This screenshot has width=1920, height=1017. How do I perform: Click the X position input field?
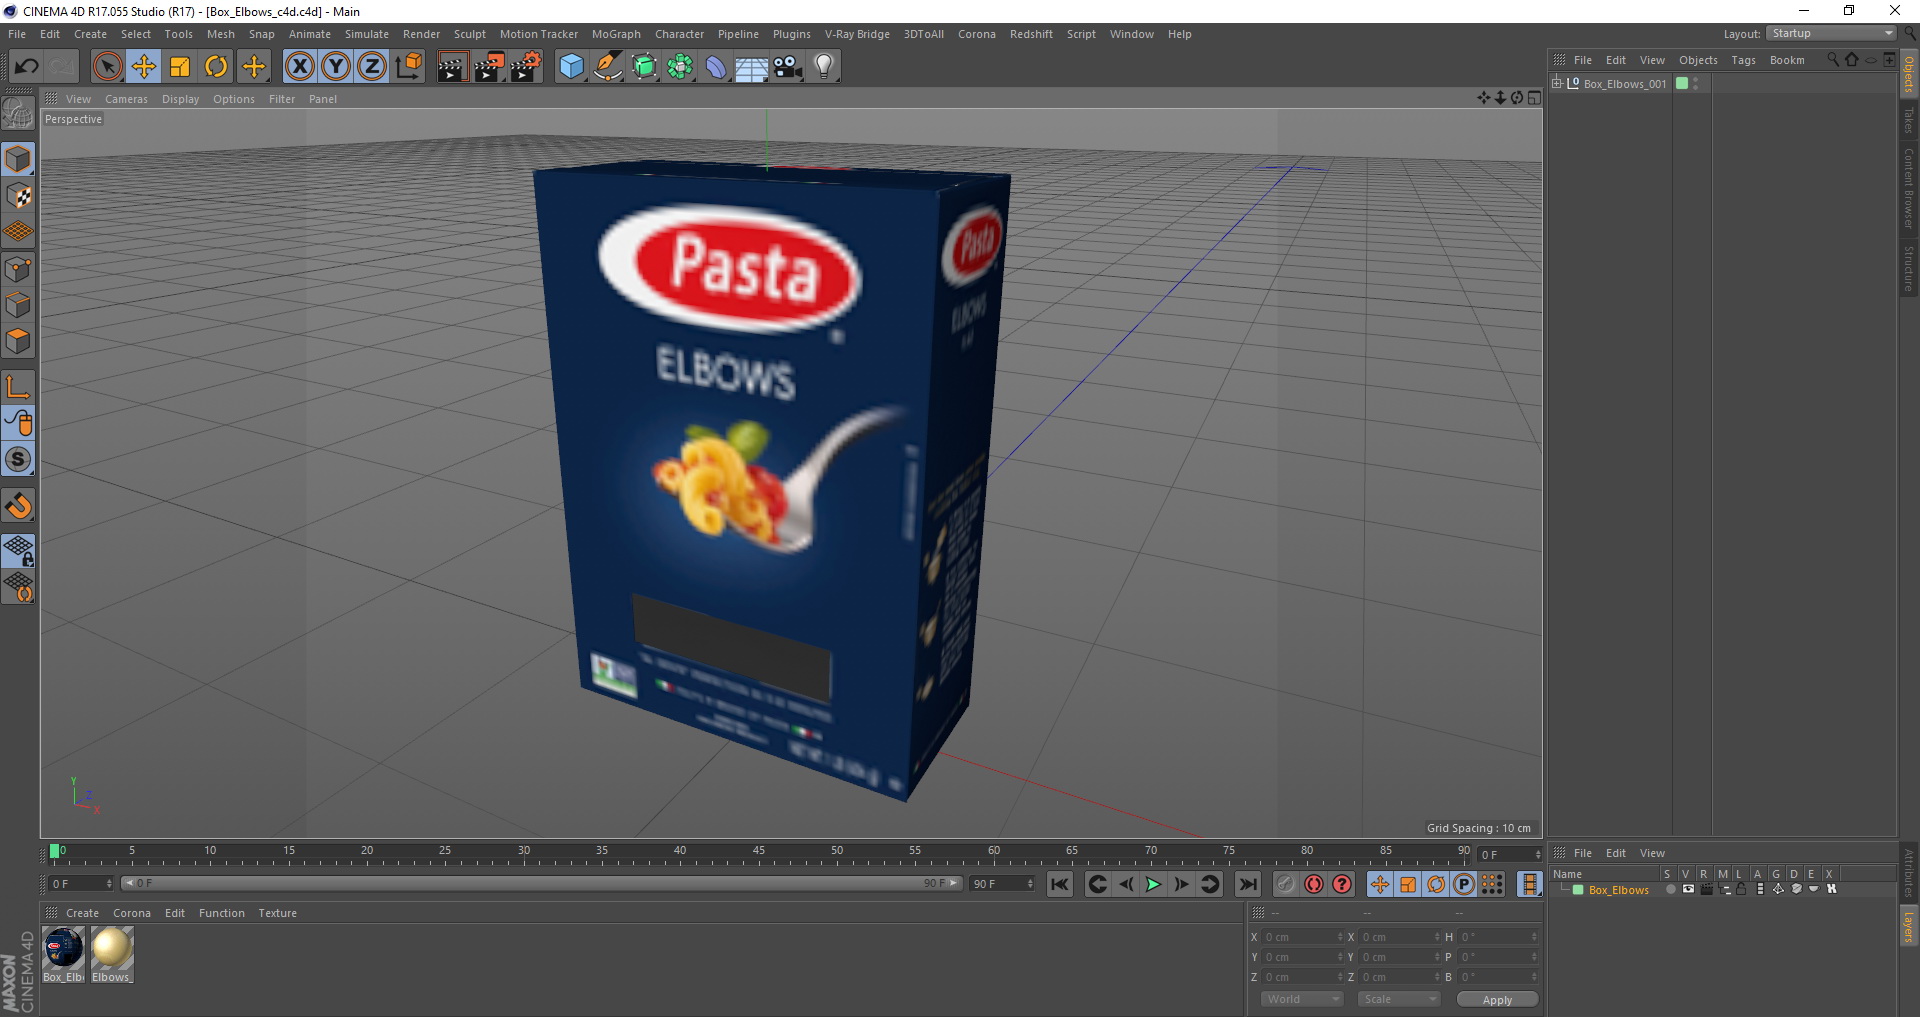tap(1303, 937)
